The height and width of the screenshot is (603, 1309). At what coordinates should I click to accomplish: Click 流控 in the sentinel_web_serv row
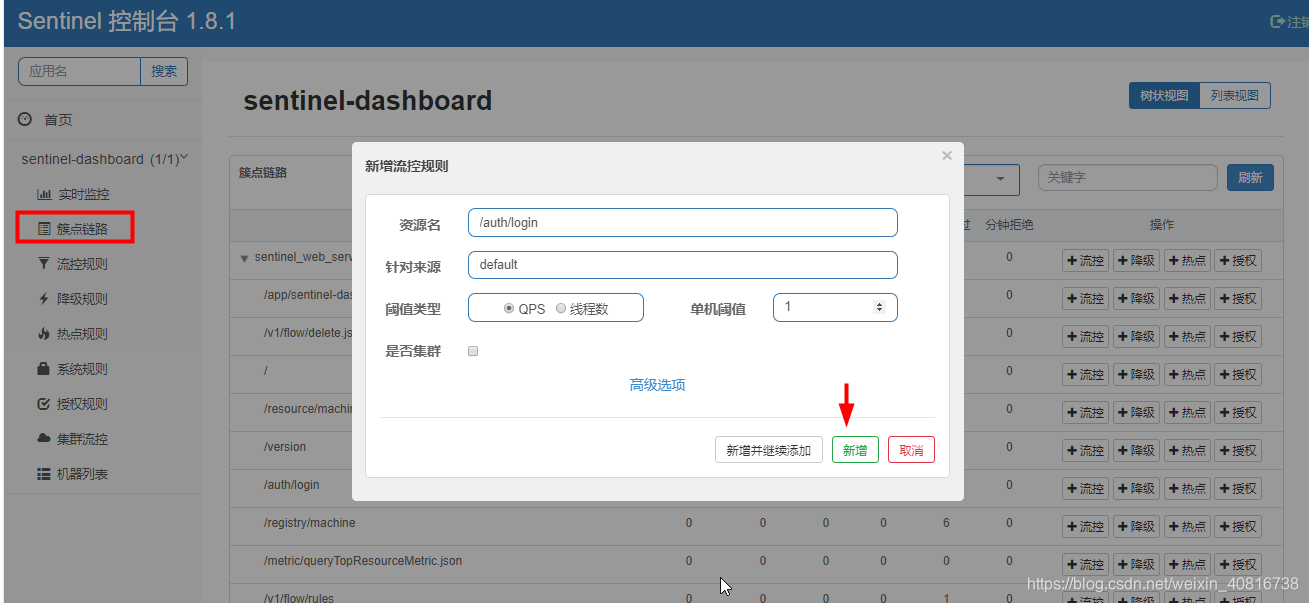tap(1085, 260)
